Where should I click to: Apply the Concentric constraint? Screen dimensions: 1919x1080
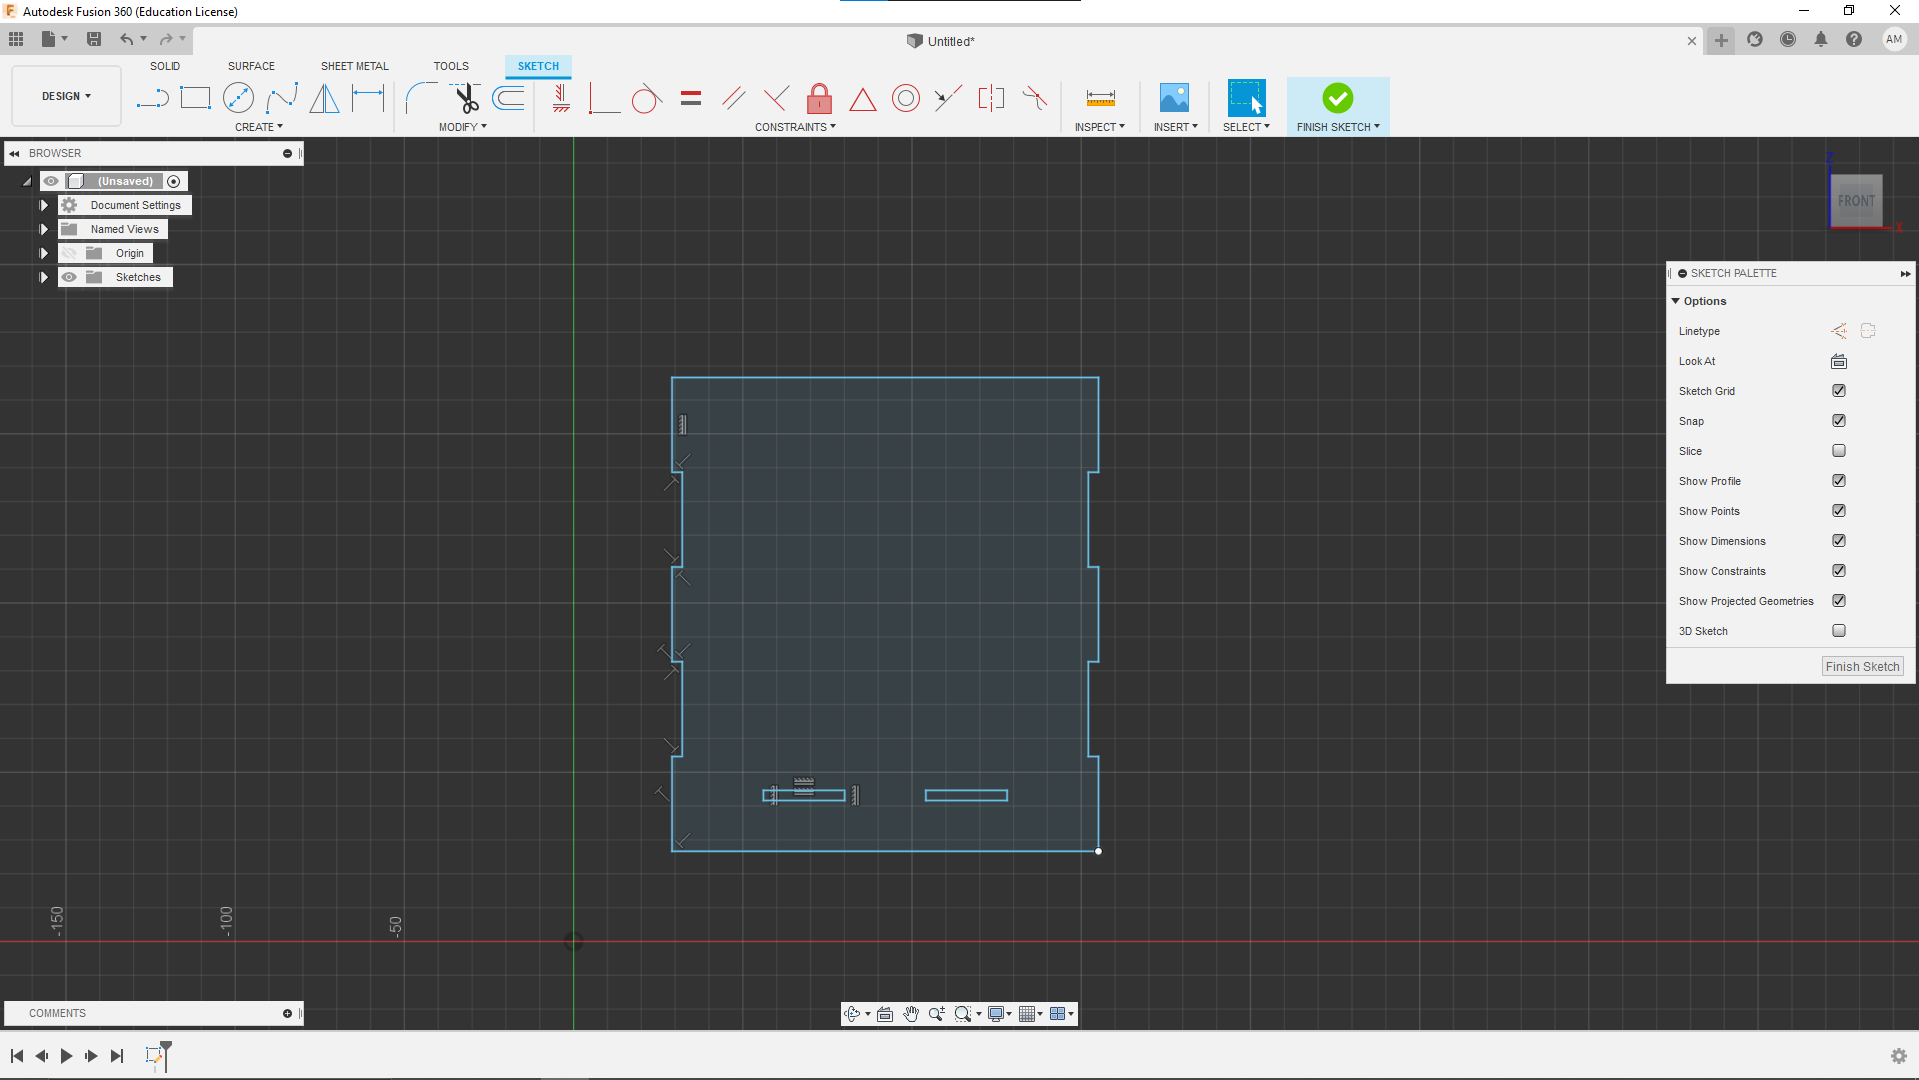(x=905, y=98)
